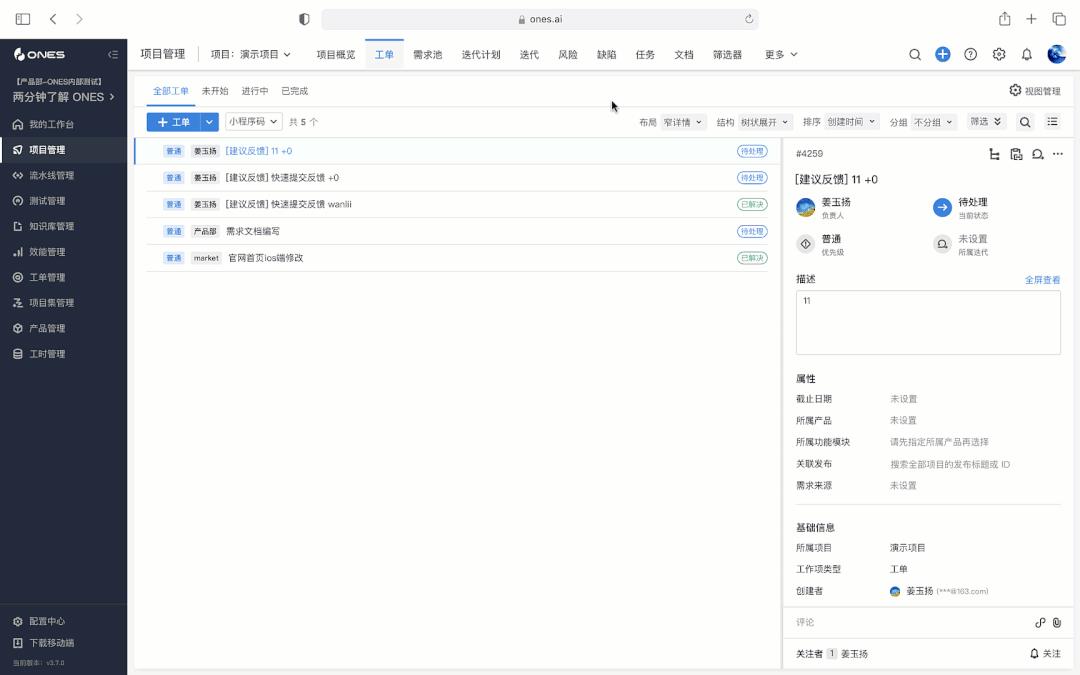Open the search icon in the top bar
The image size is (1080, 675).
(x=915, y=54)
